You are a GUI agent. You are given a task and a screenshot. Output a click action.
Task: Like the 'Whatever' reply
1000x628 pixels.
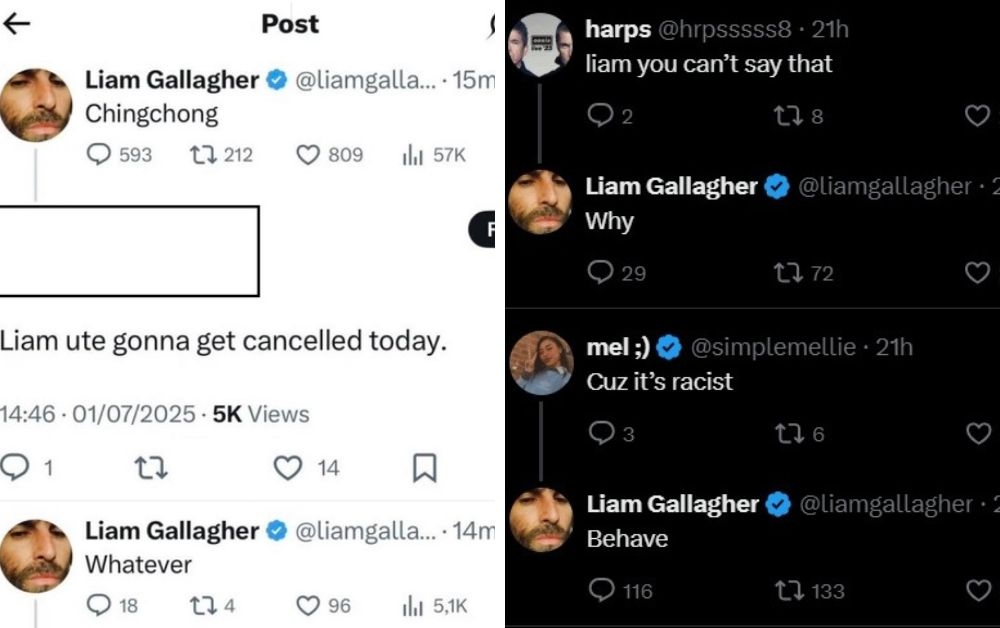[x=309, y=605]
